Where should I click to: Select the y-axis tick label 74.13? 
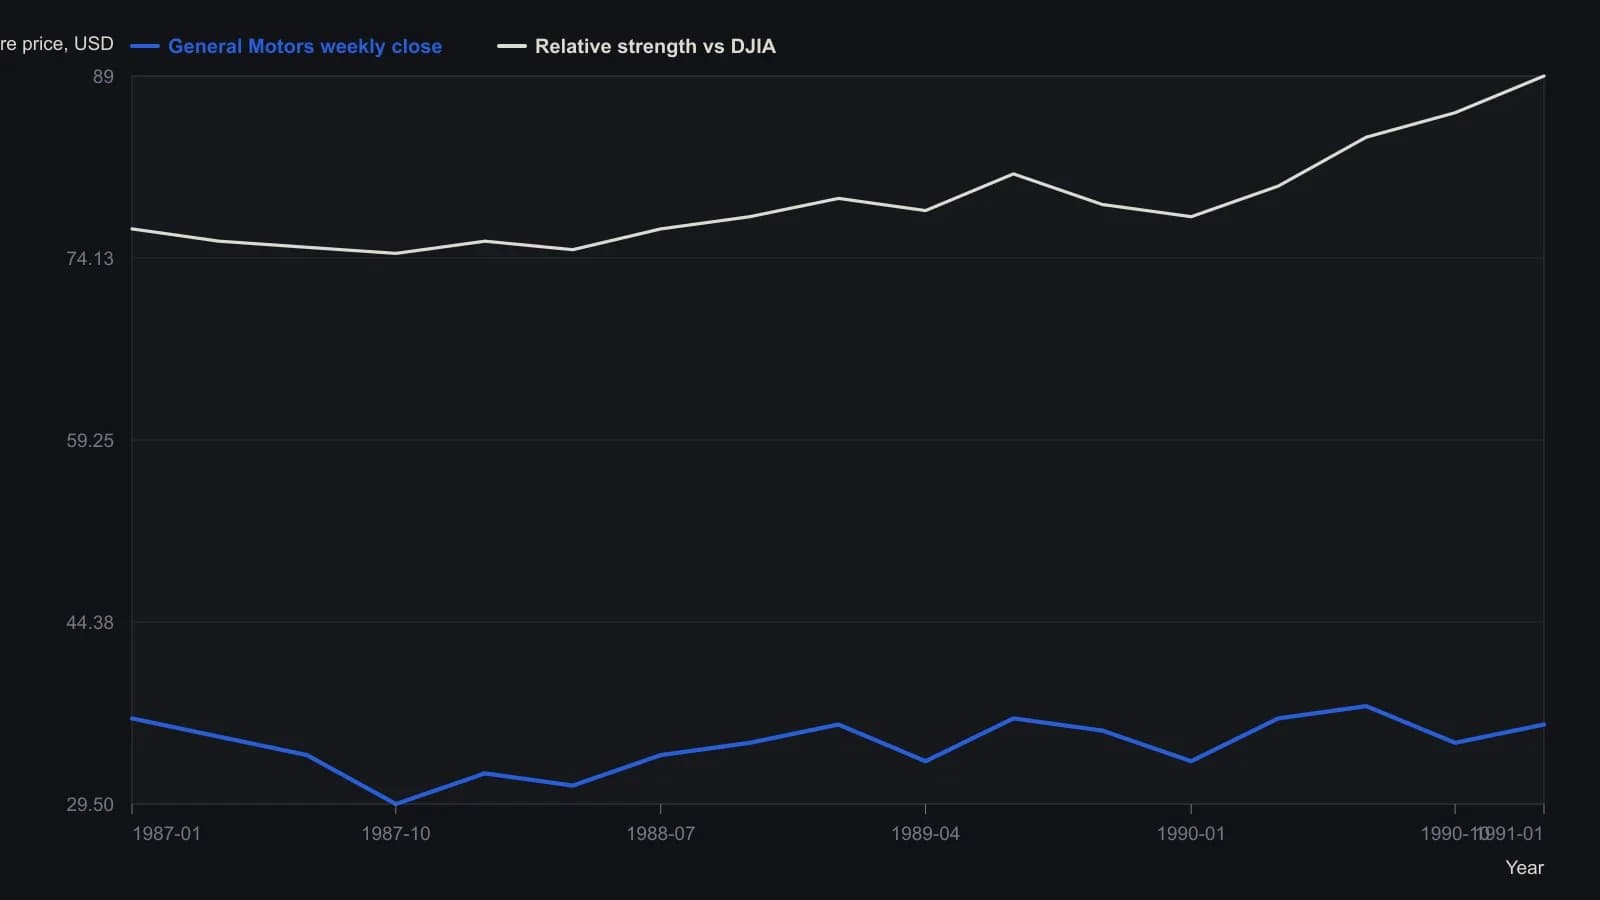tap(90, 259)
